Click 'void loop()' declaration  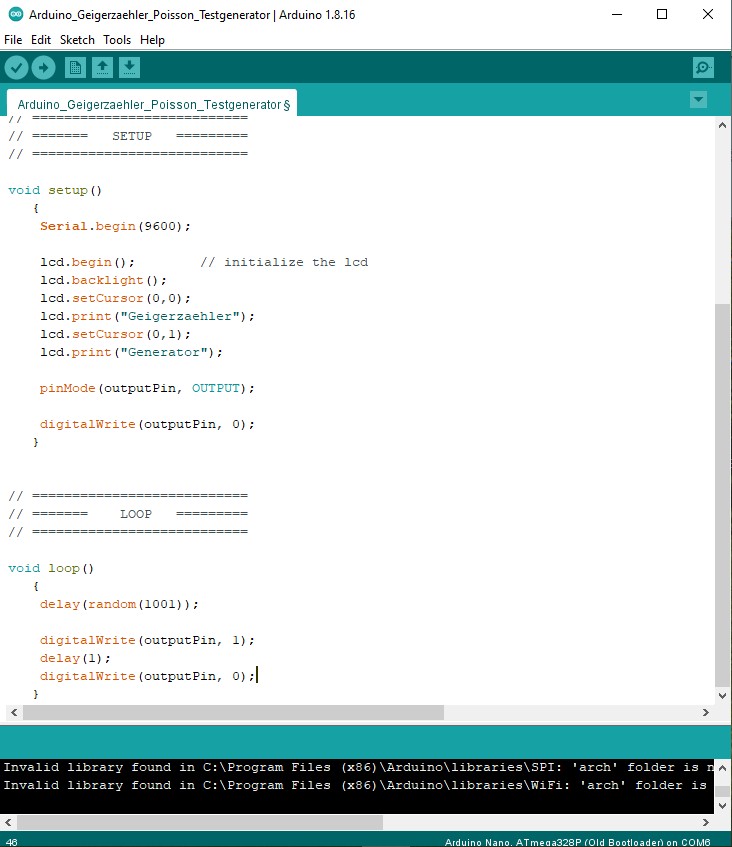[51, 568]
